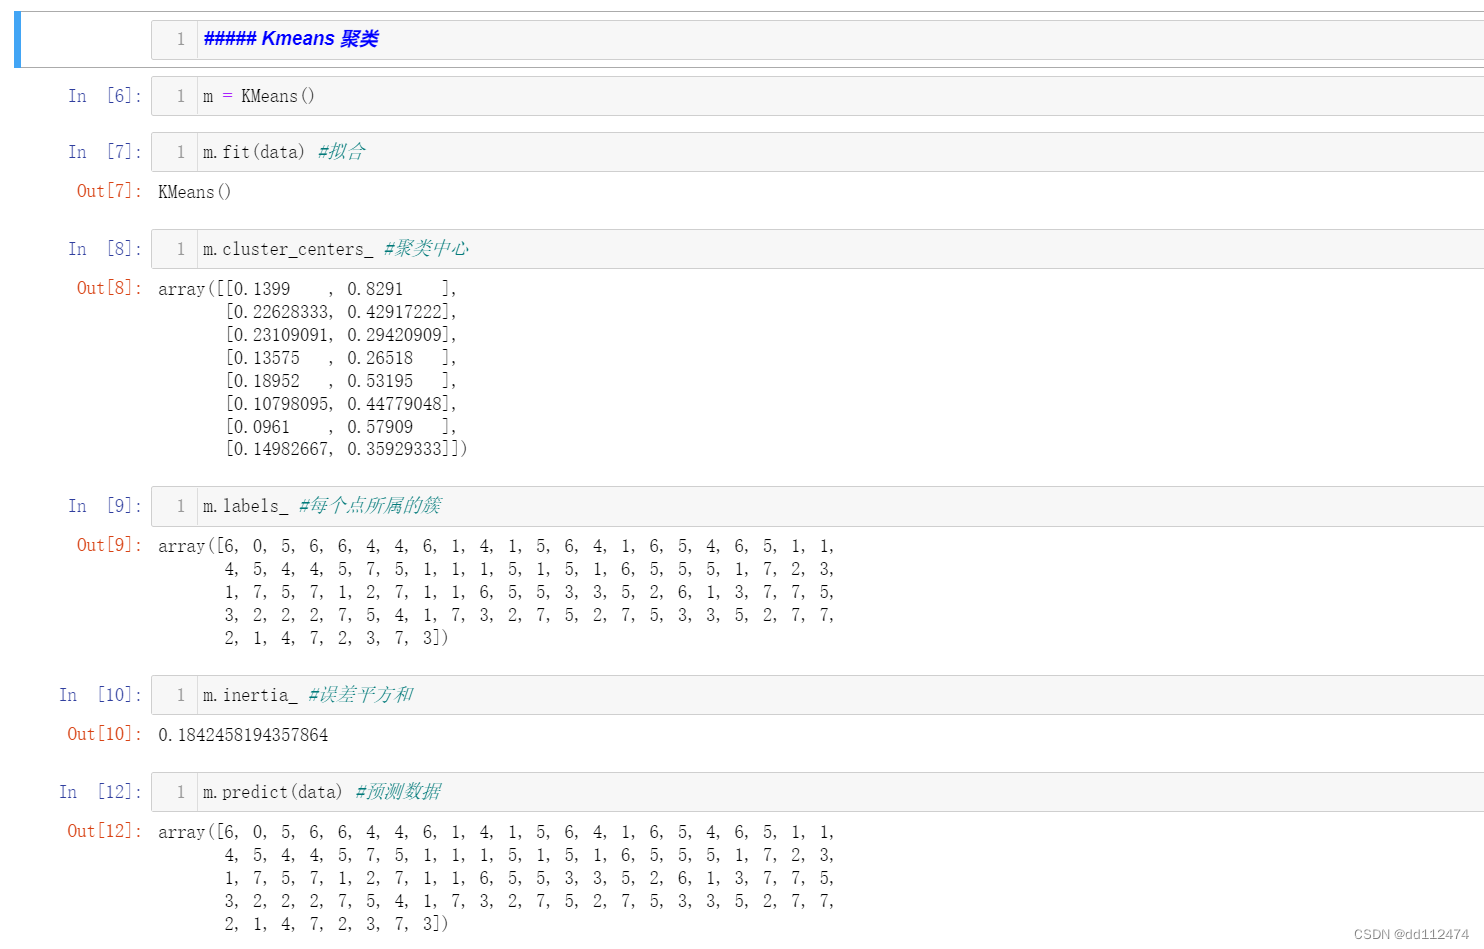Select the '##### Kmeans 聚类' markdown cell

[x=817, y=39]
